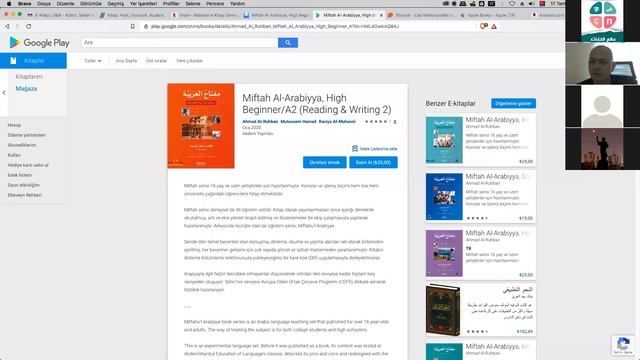
Task: Go back with the browser back arrow
Action: pos(7,26)
